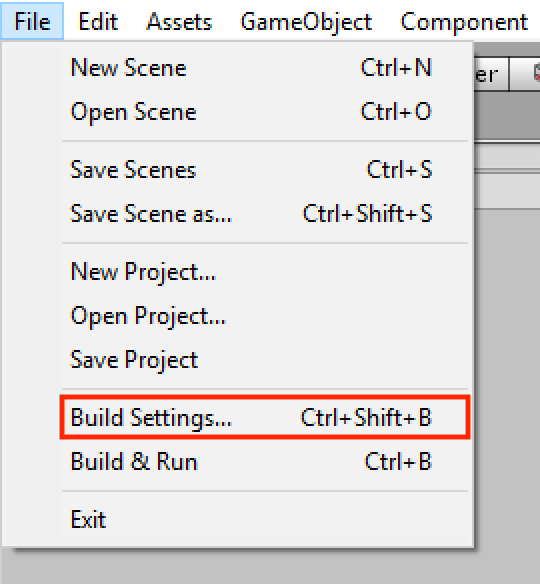Viewport: 540px width, 584px height.
Task: Open the Assets menu
Action: [179, 22]
